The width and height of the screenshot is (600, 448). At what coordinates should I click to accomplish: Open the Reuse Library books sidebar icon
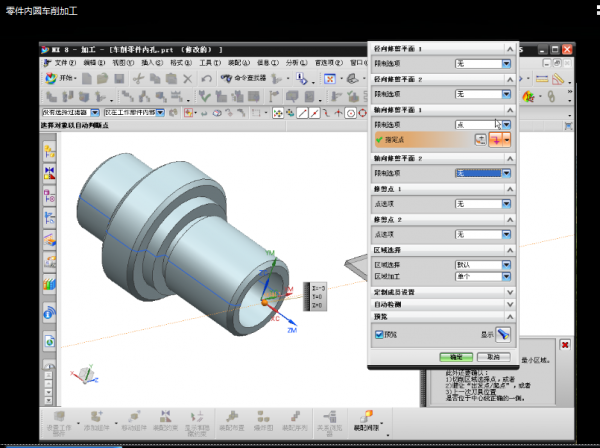tap(50, 284)
